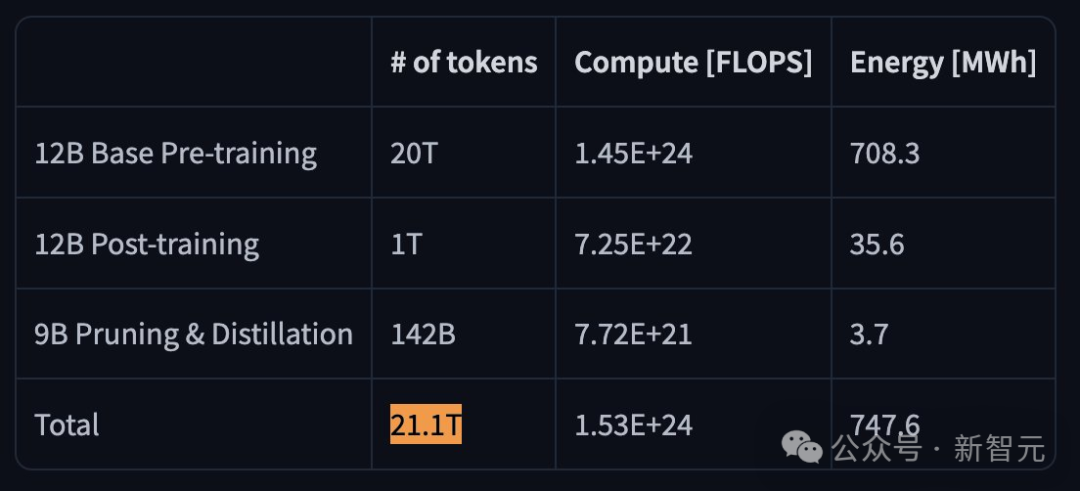Select the 1.53E+24 total compute value
This screenshot has width=1080, height=491.
[633, 425]
